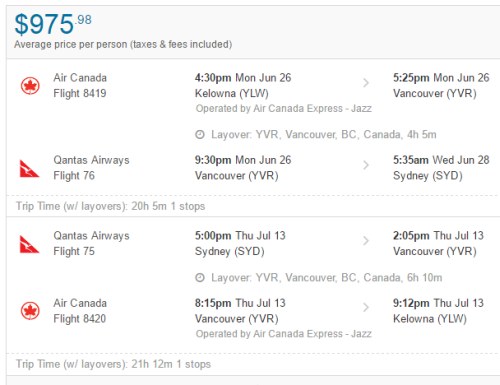Click 9:12pm Thu Jul 13 Kelowna arrival
Image resolution: width=500 pixels, height=385 pixels.
coord(438,311)
